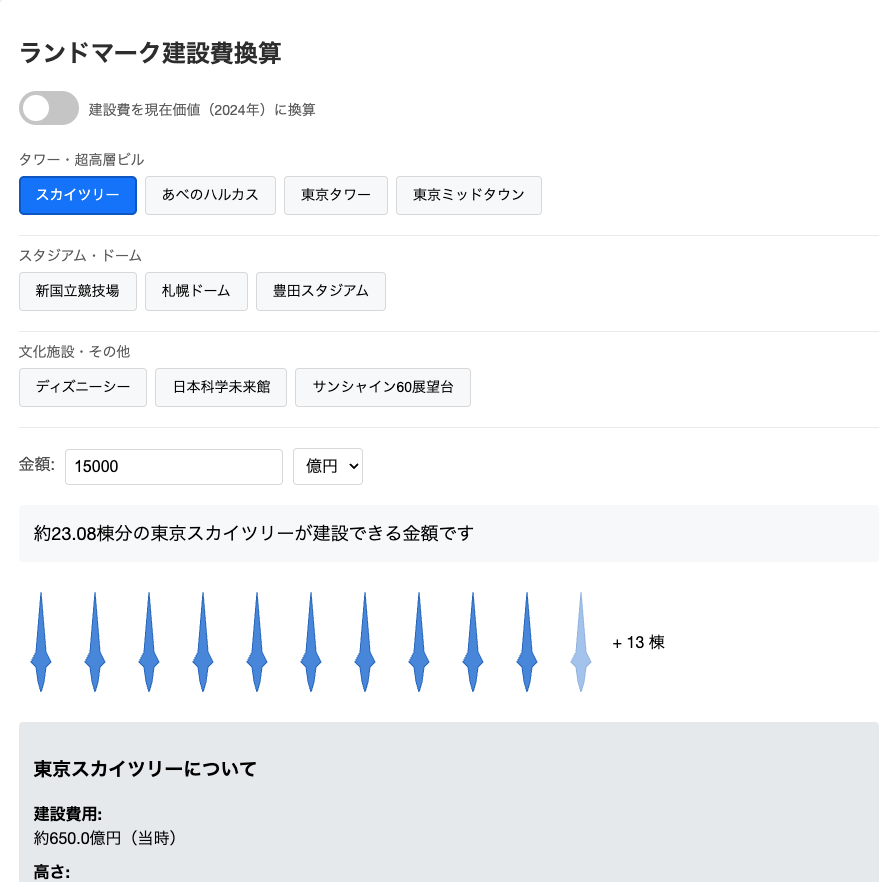Select 豊田スタジアム
This screenshot has height=882, width=894.
point(321,291)
